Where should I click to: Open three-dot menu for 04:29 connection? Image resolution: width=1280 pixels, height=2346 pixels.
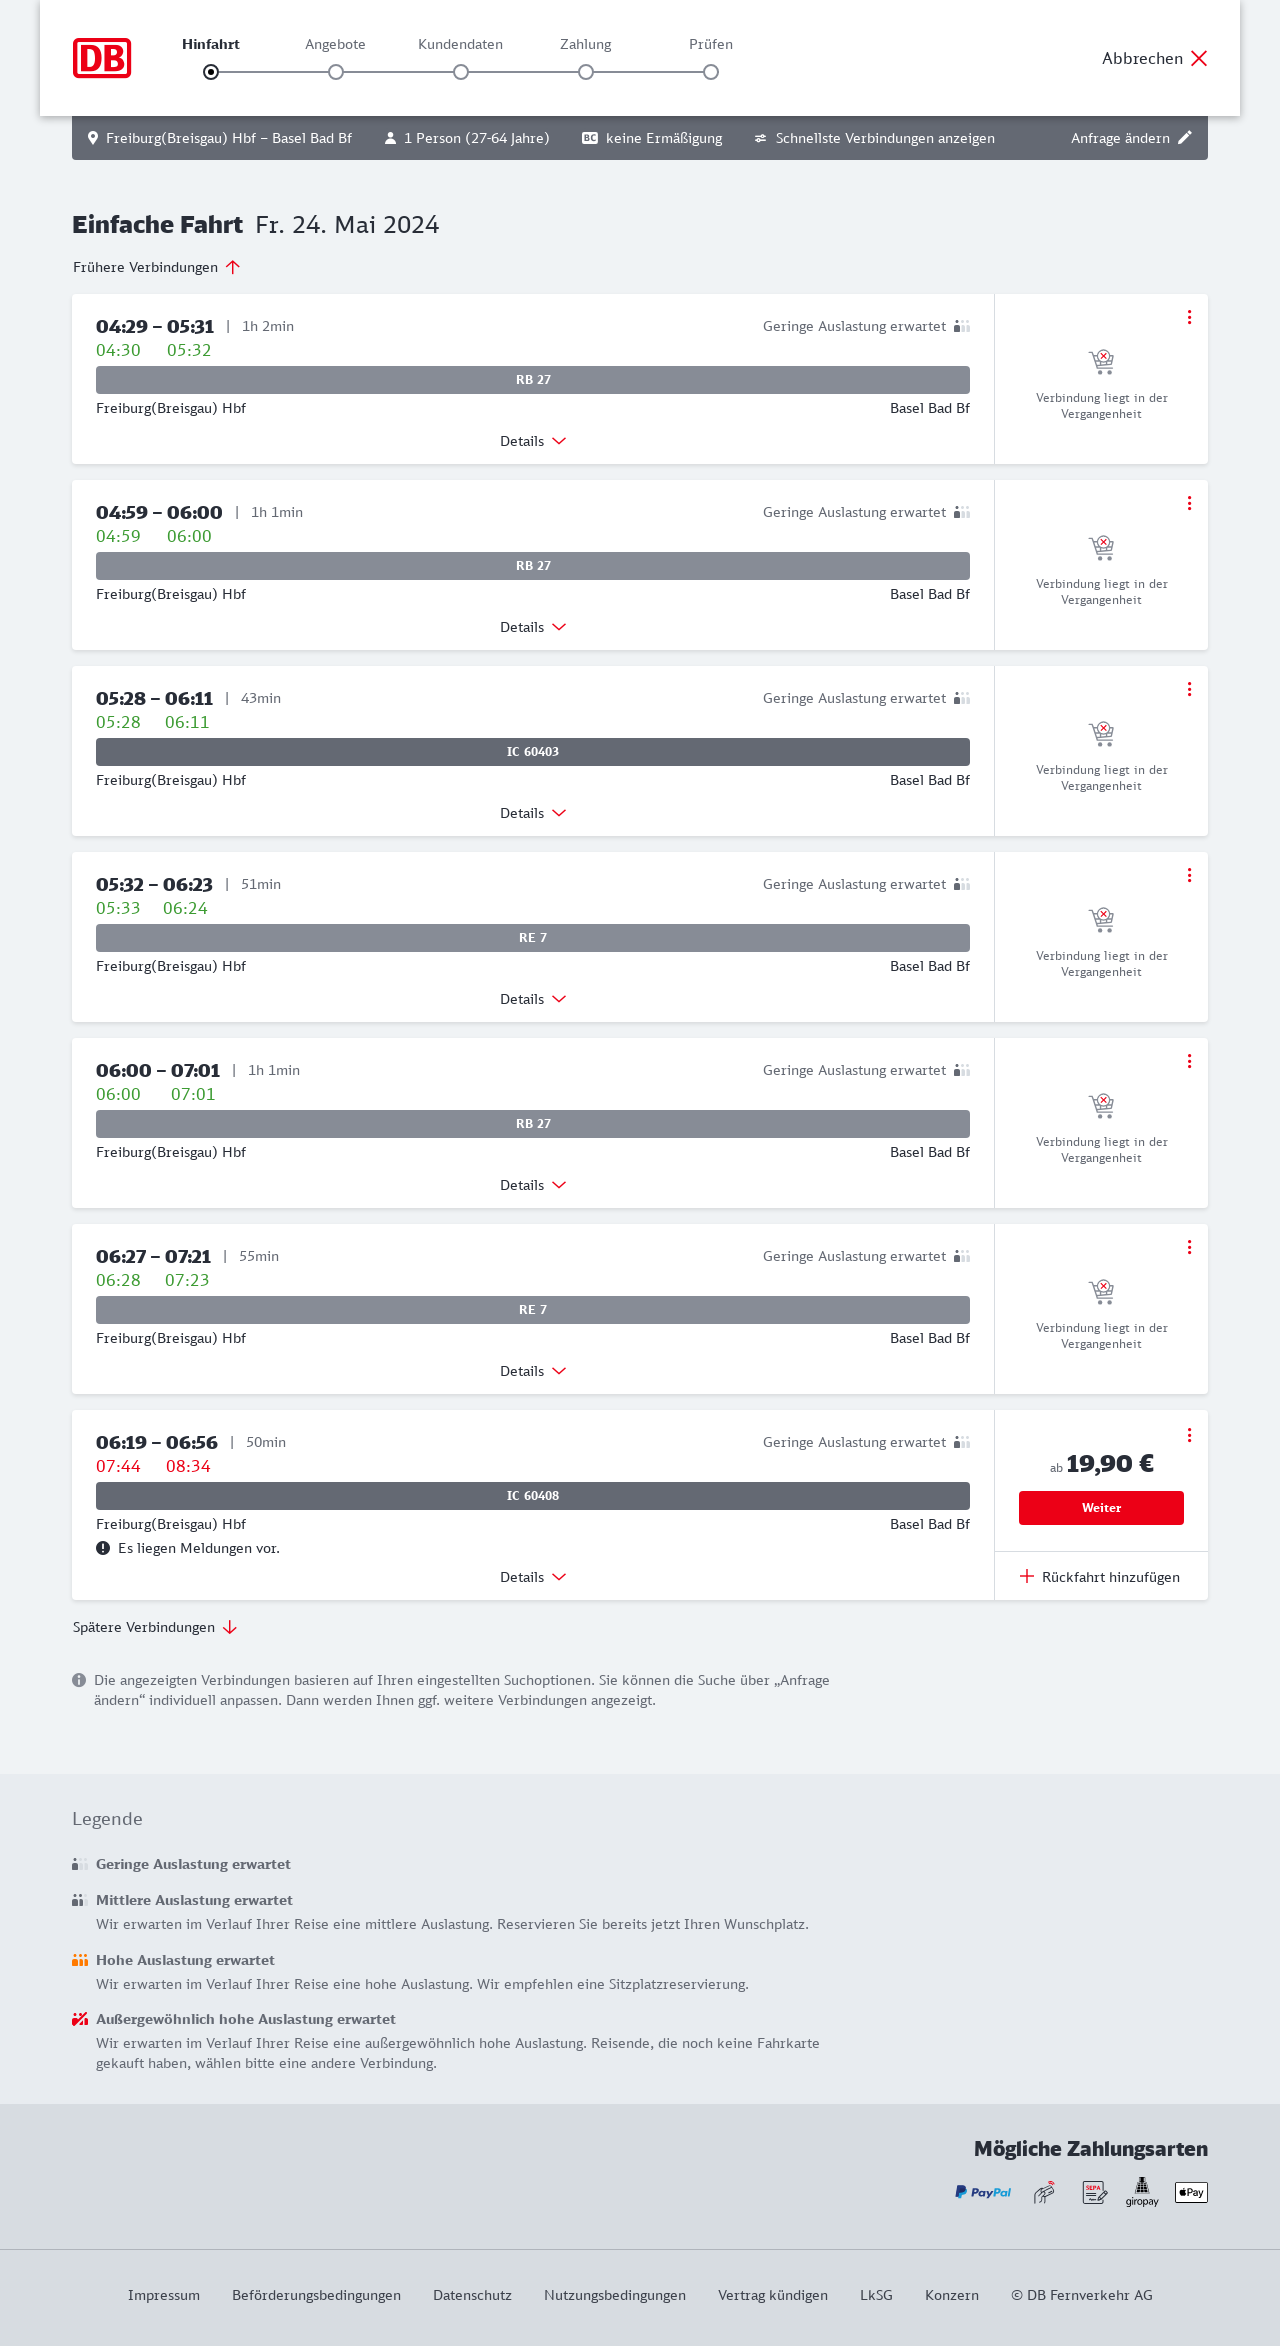[1189, 317]
